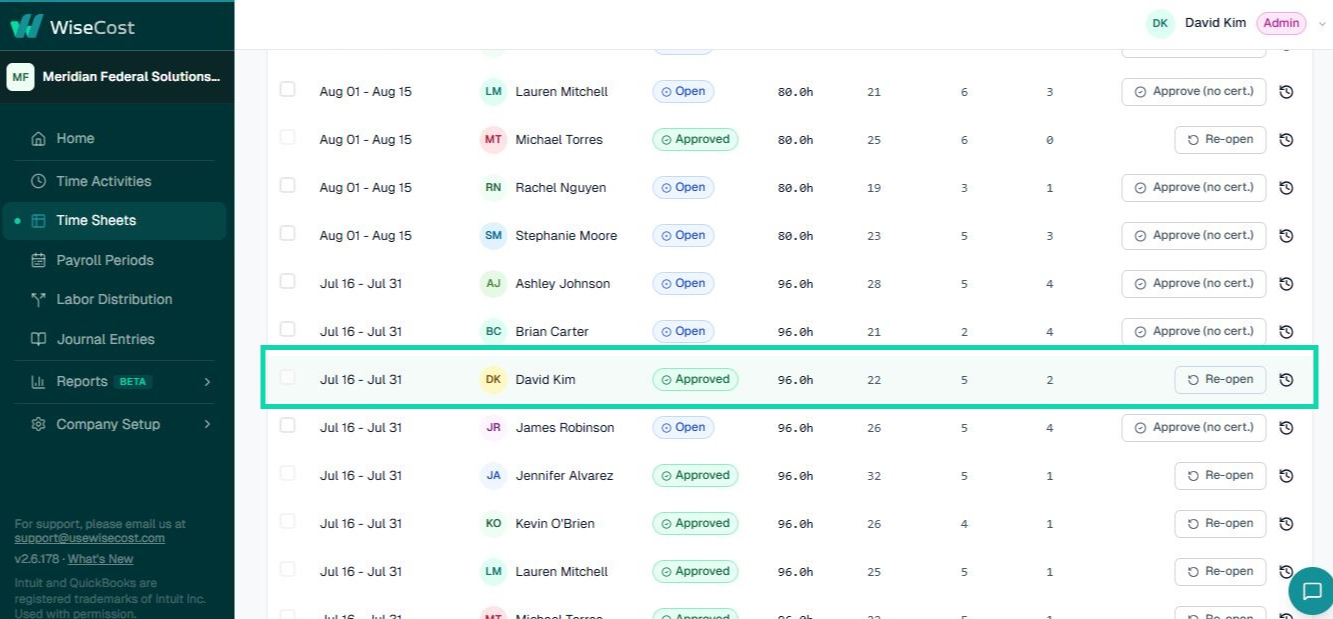Approve Stephanie Moore timesheet without cert
This screenshot has height=619, width=1333.
tap(1194, 235)
